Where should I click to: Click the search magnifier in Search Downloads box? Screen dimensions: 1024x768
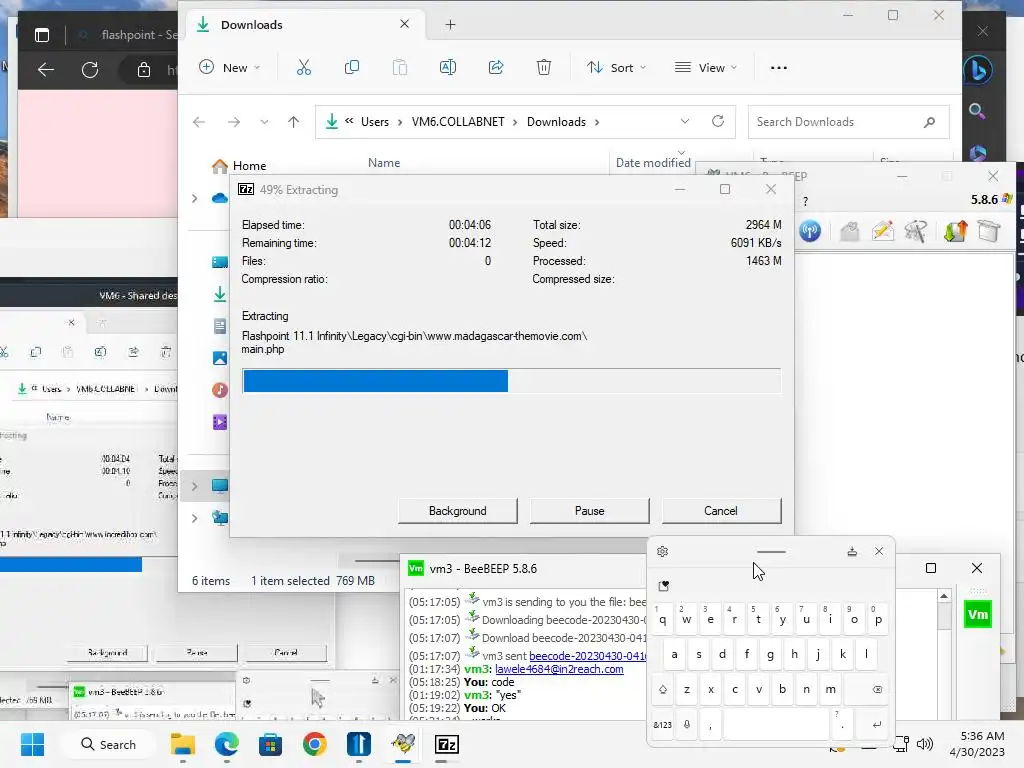click(x=929, y=122)
